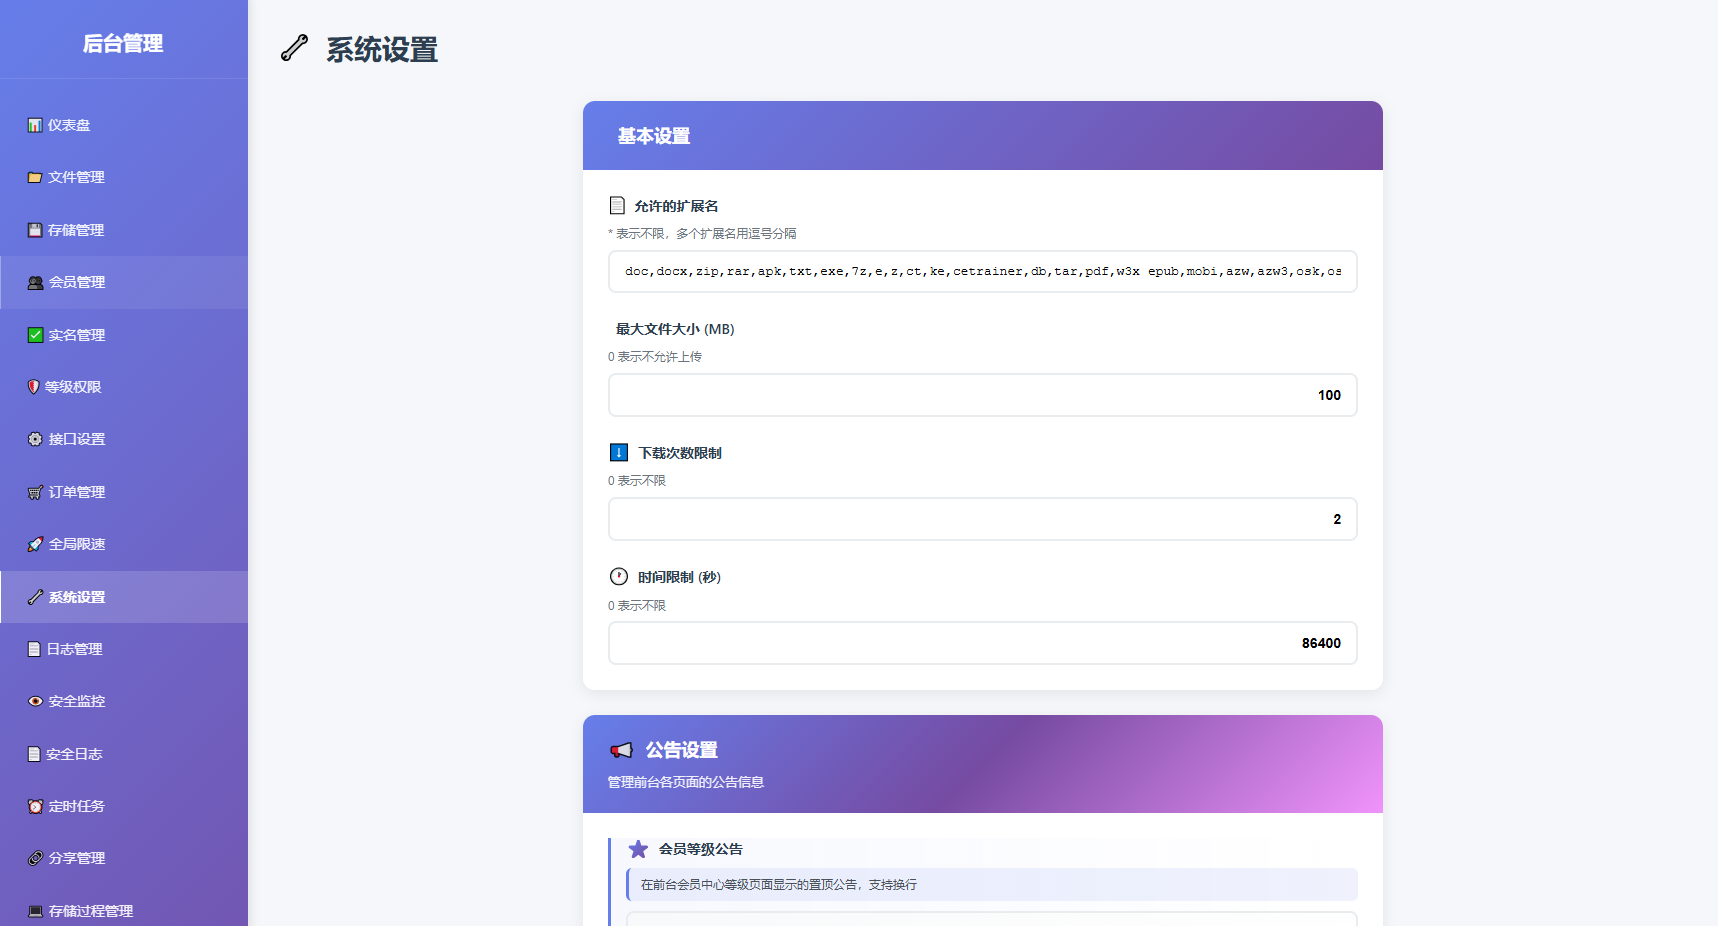
Task: Click the 会员管理 members icon
Action: coord(33,282)
